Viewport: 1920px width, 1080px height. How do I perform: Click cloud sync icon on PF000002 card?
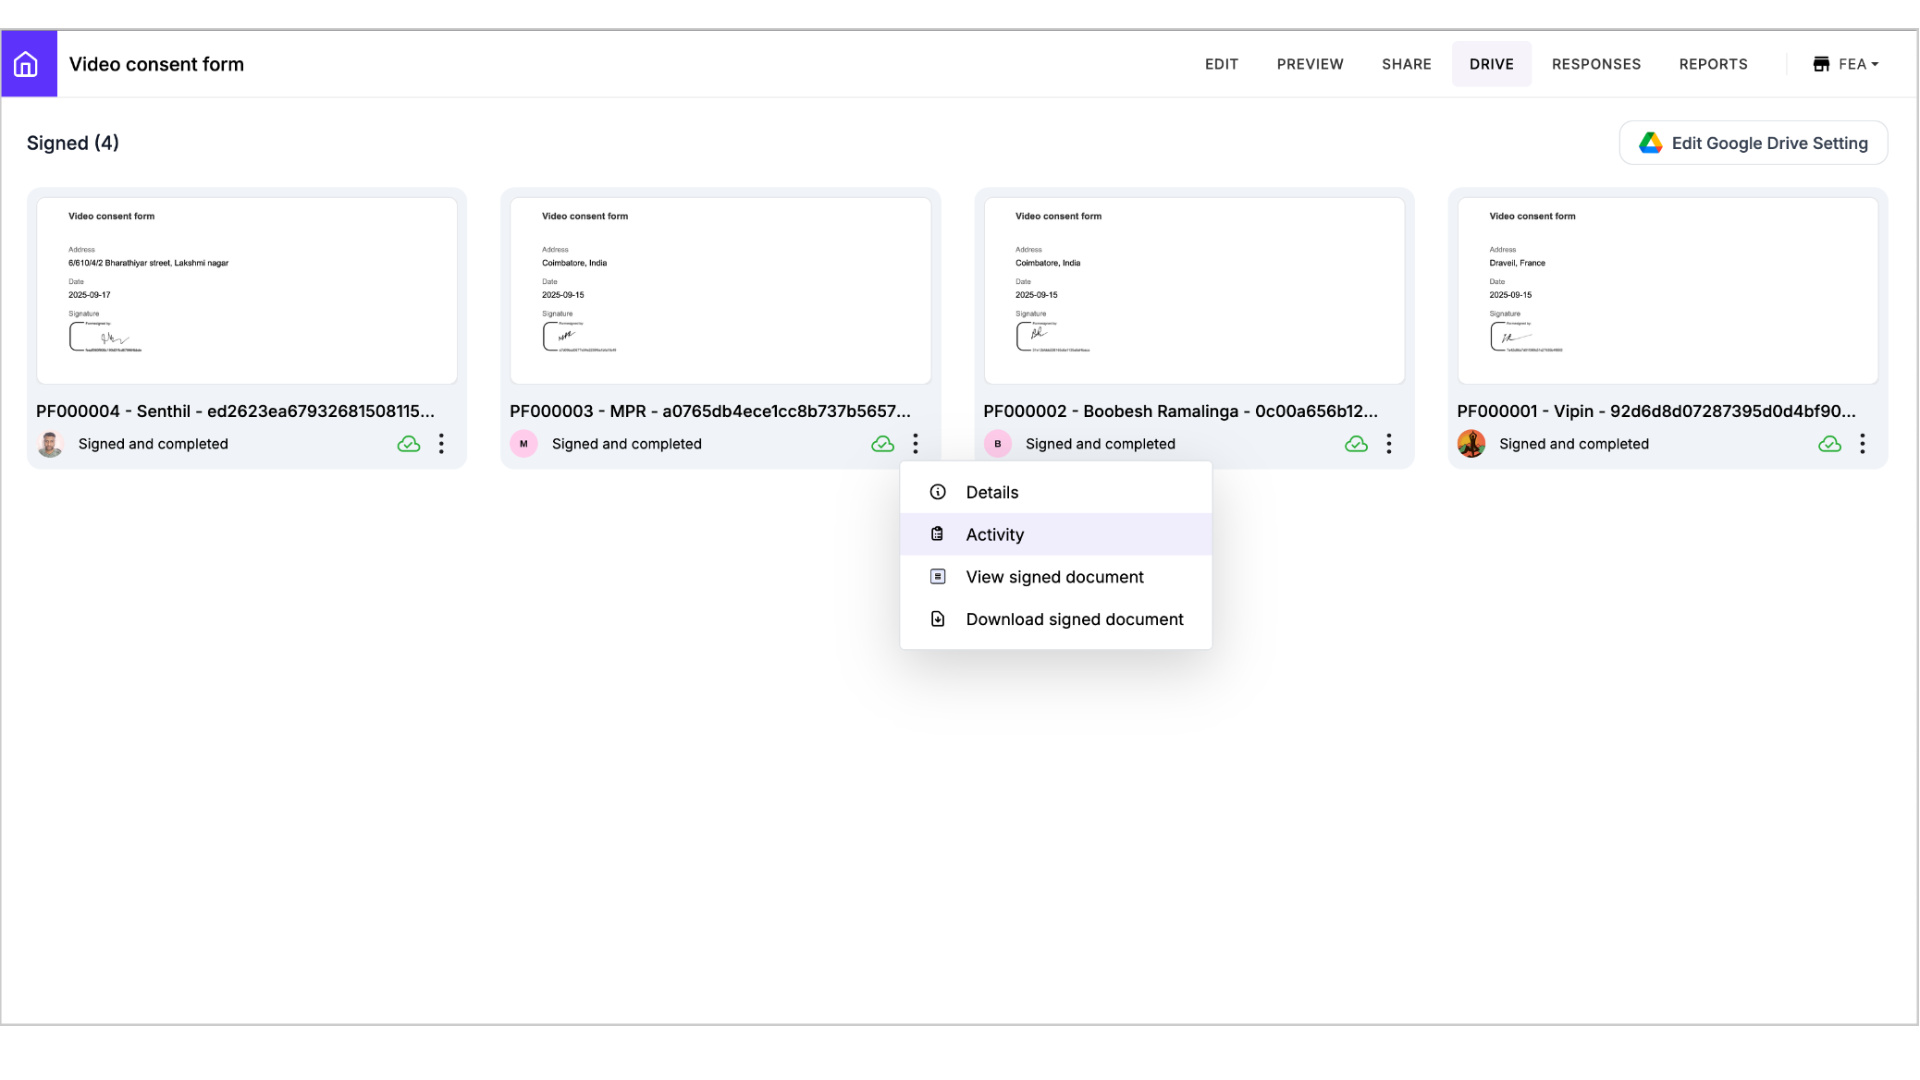pos(1356,444)
